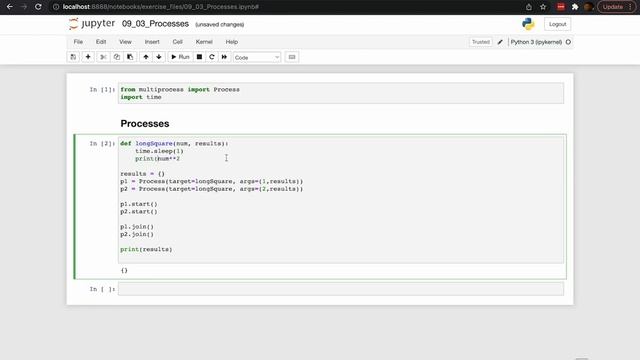Open the File menu
640x360 pixels.
tap(78, 42)
